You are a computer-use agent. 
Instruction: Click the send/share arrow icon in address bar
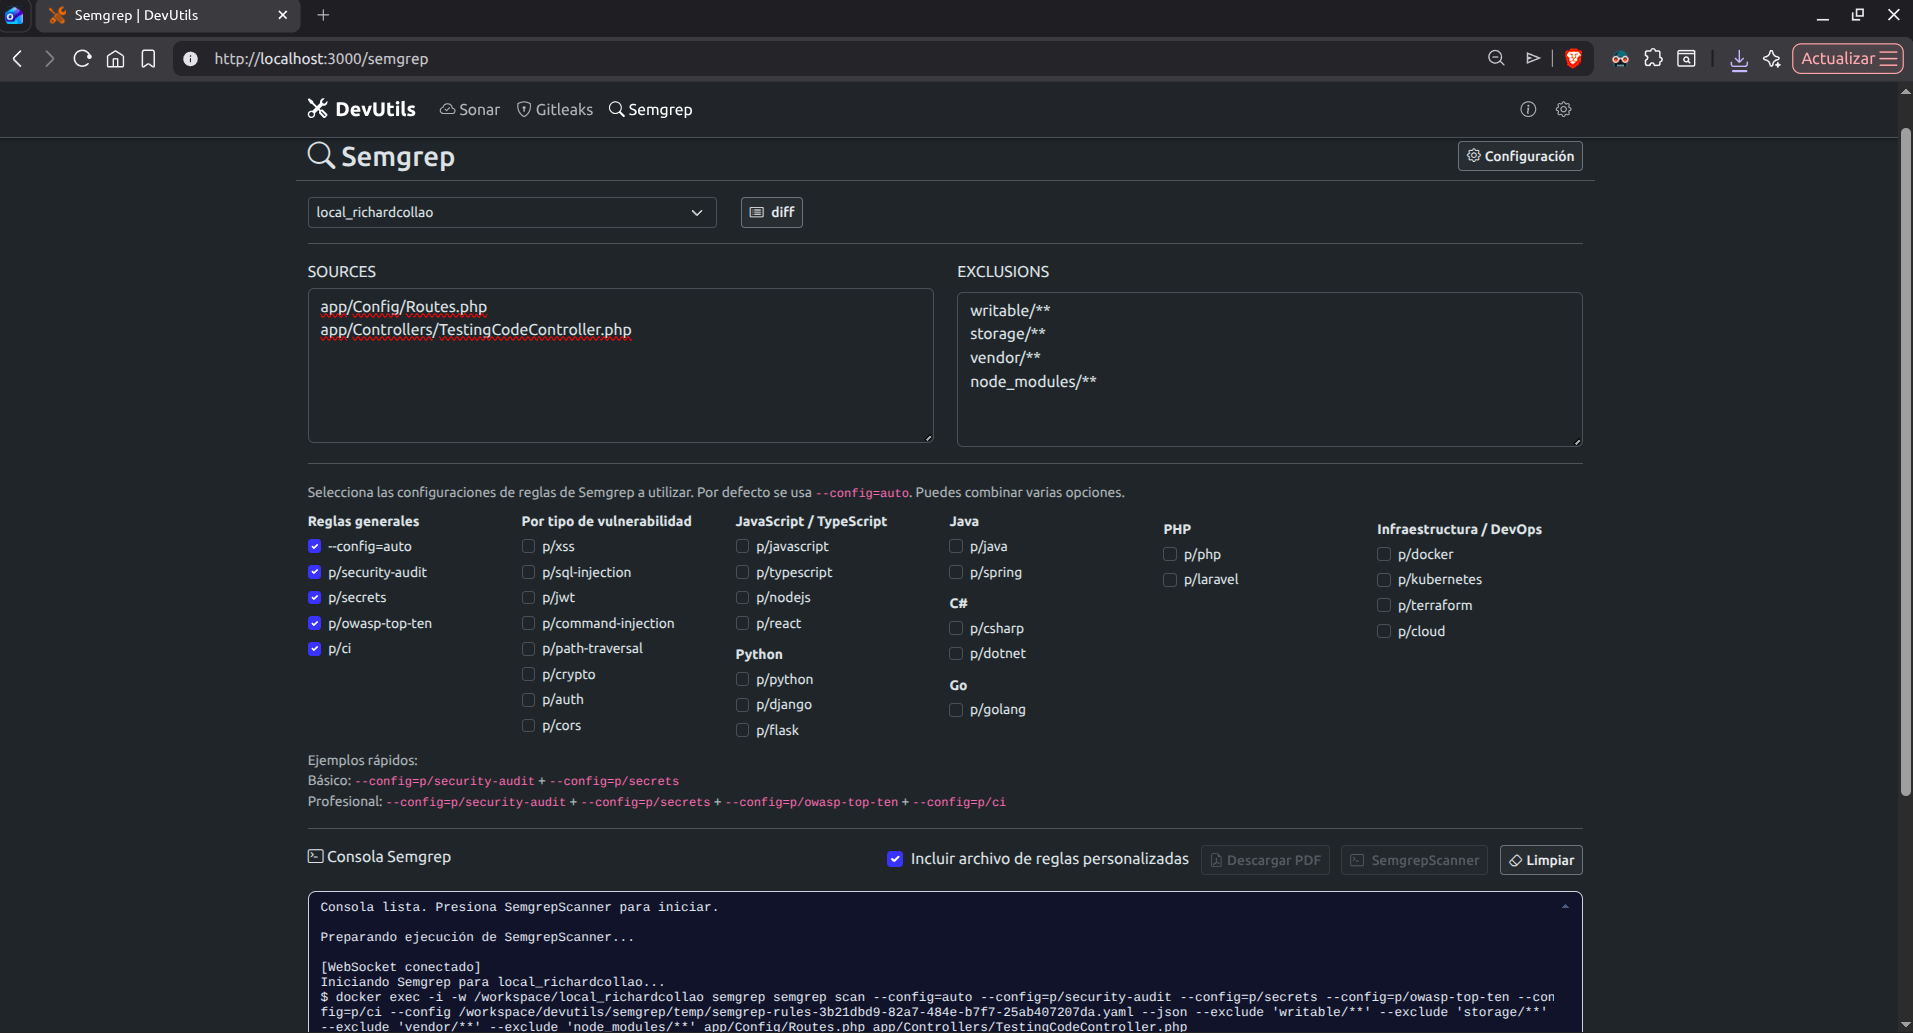pyautogui.click(x=1533, y=59)
